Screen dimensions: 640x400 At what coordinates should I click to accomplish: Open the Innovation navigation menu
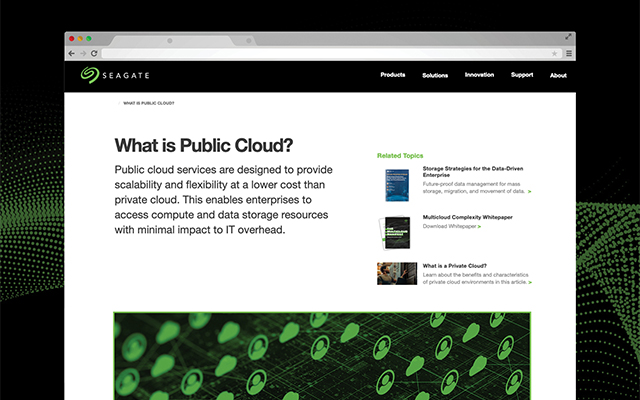[x=479, y=75]
